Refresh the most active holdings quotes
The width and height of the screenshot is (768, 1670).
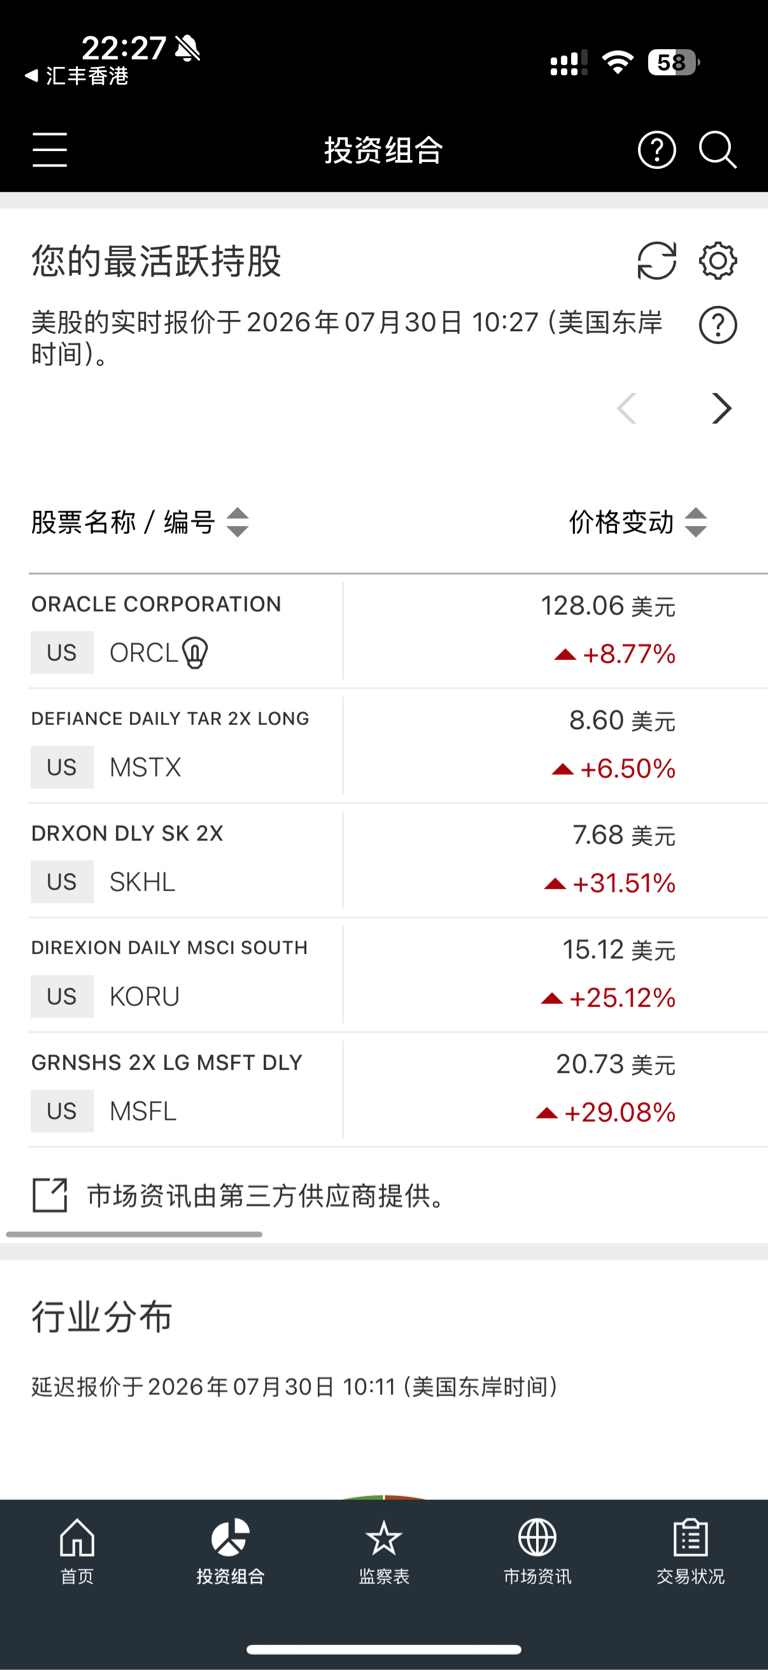point(657,261)
